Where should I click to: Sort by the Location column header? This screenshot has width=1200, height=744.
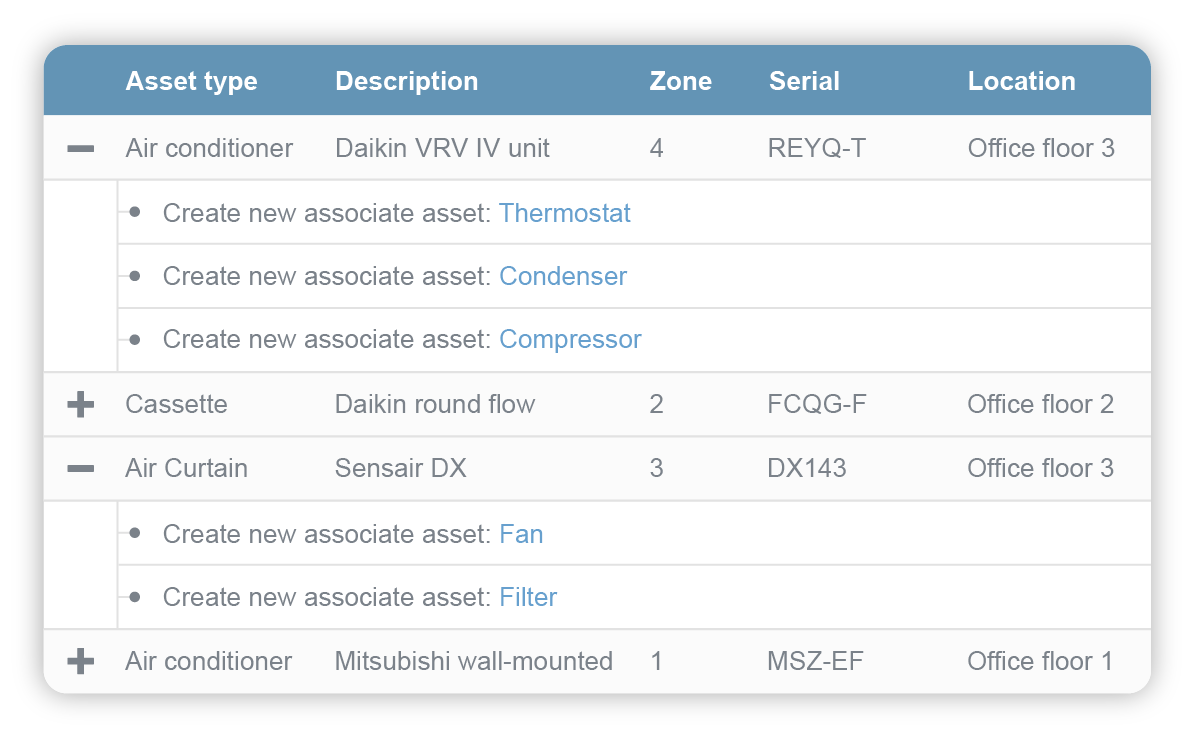tap(1021, 82)
